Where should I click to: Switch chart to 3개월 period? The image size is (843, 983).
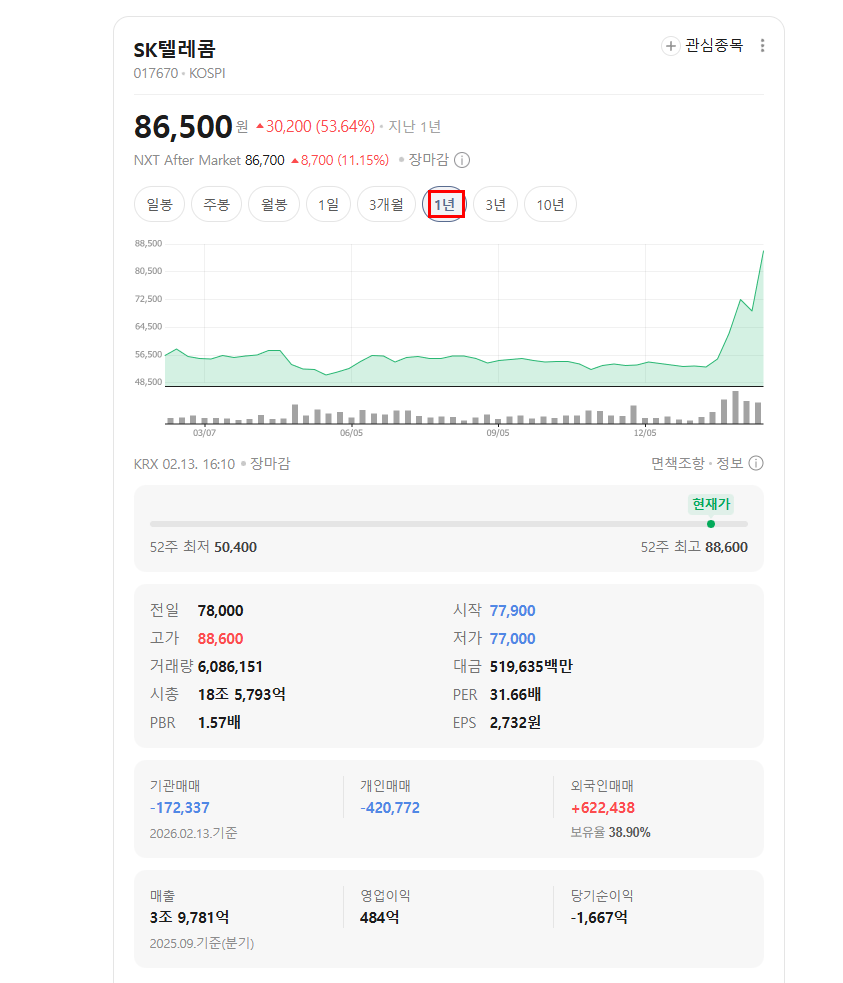pyautogui.click(x=386, y=204)
